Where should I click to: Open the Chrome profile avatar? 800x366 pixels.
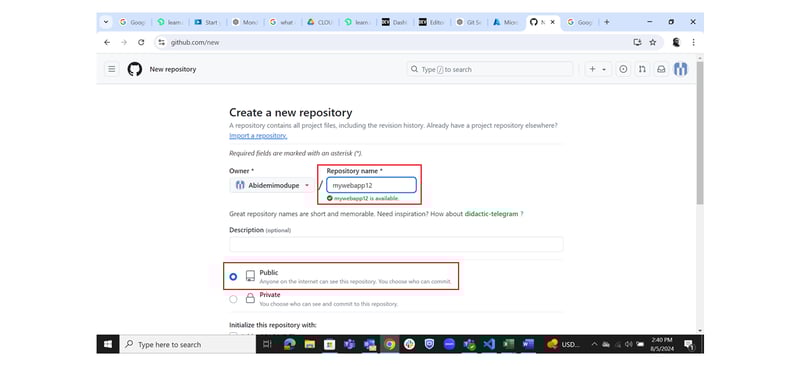677,42
